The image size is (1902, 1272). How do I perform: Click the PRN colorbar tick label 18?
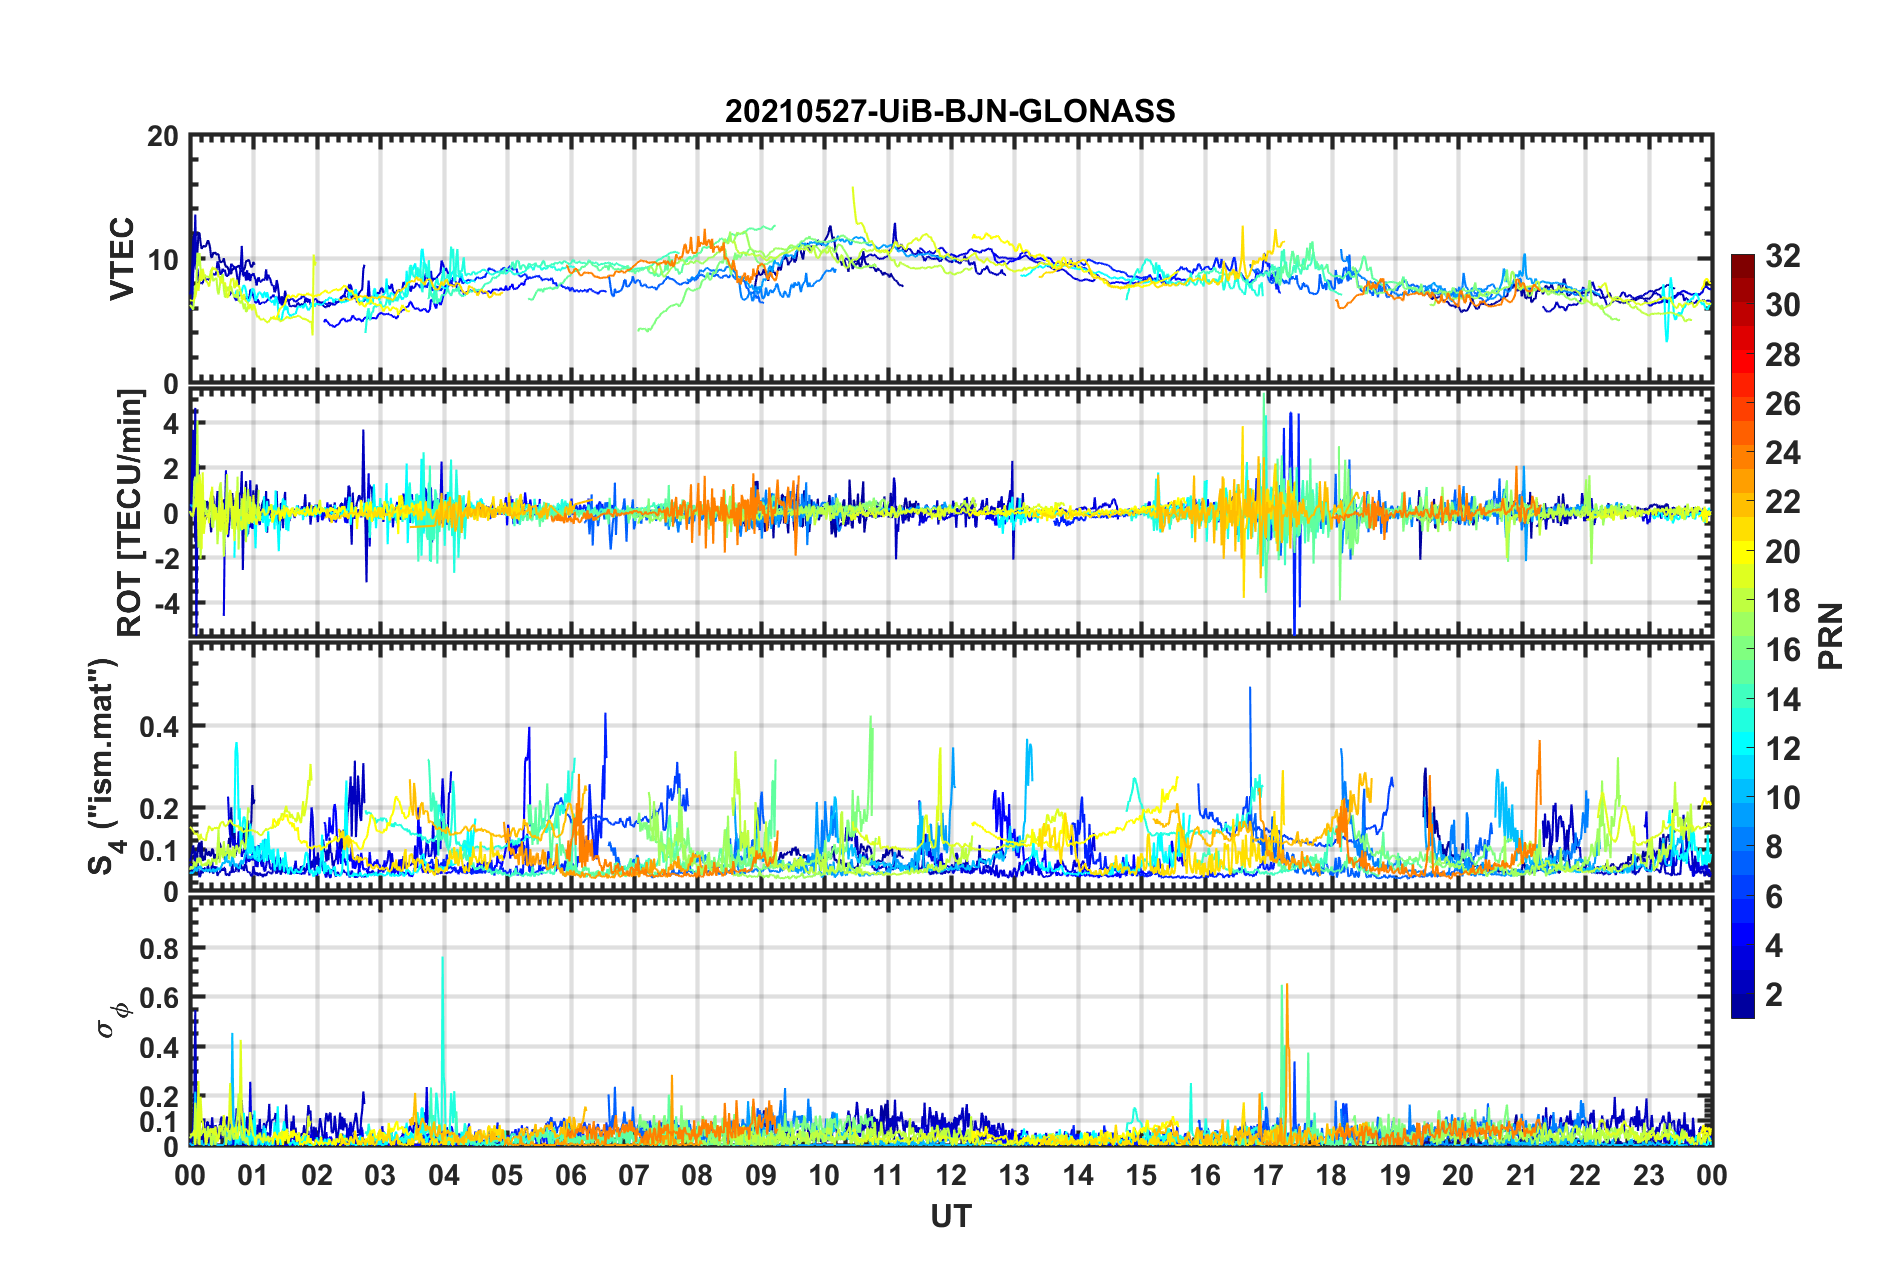1783,601
